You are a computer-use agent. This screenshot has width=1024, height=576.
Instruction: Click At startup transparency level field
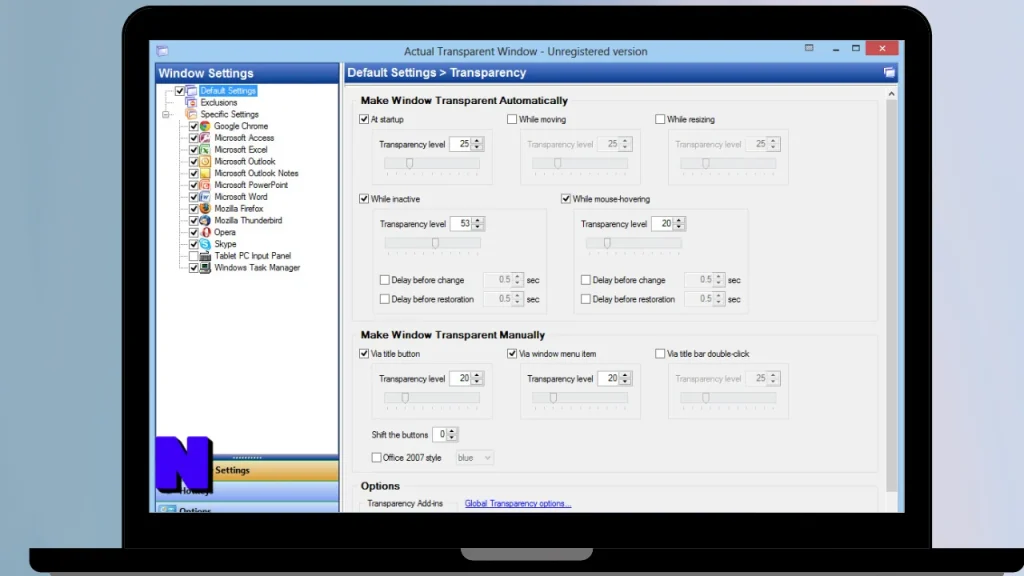click(x=460, y=144)
